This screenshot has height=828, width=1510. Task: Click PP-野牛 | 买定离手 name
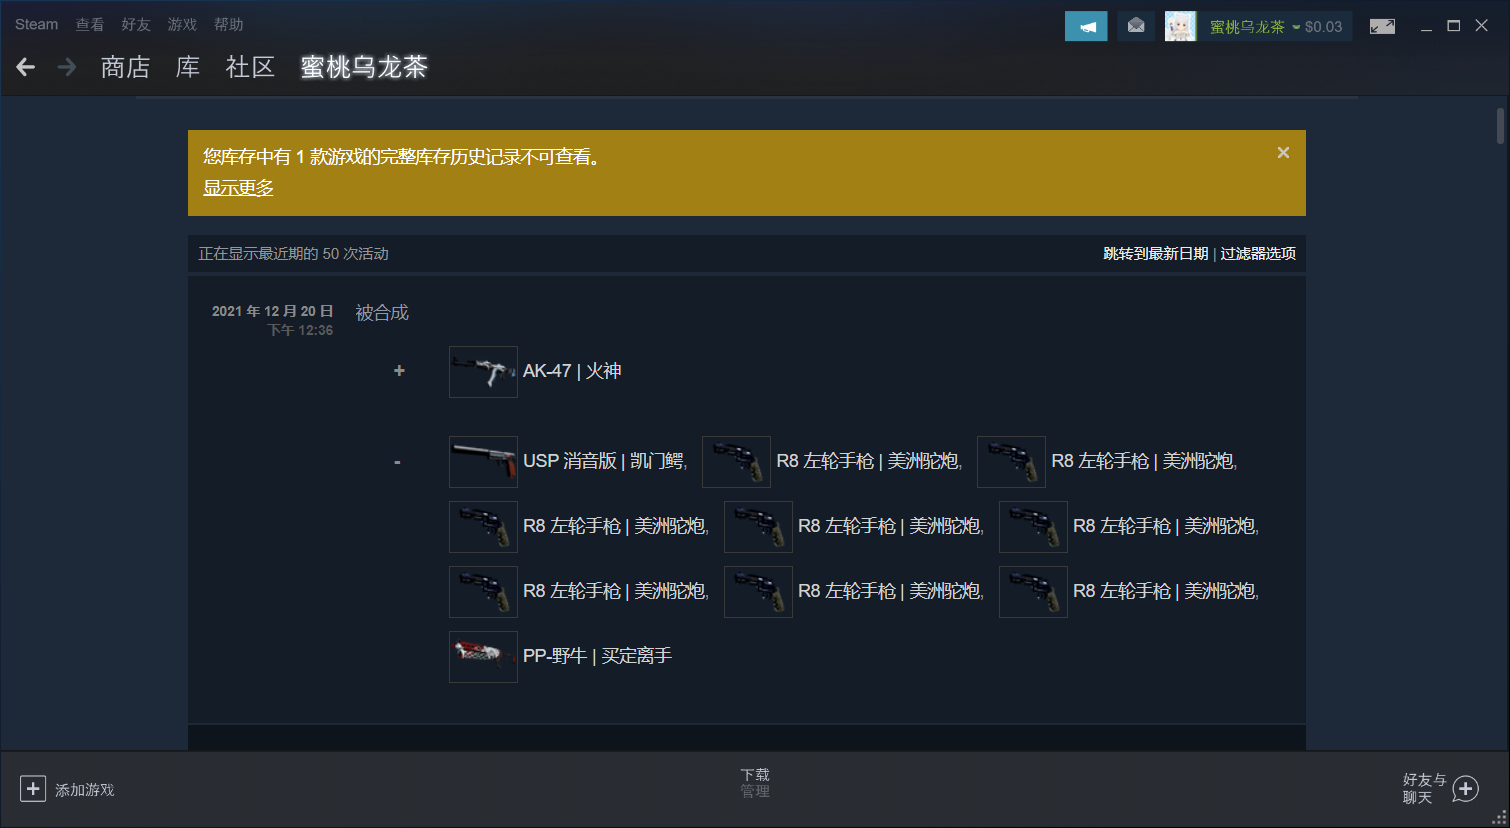pyautogui.click(x=597, y=656)
